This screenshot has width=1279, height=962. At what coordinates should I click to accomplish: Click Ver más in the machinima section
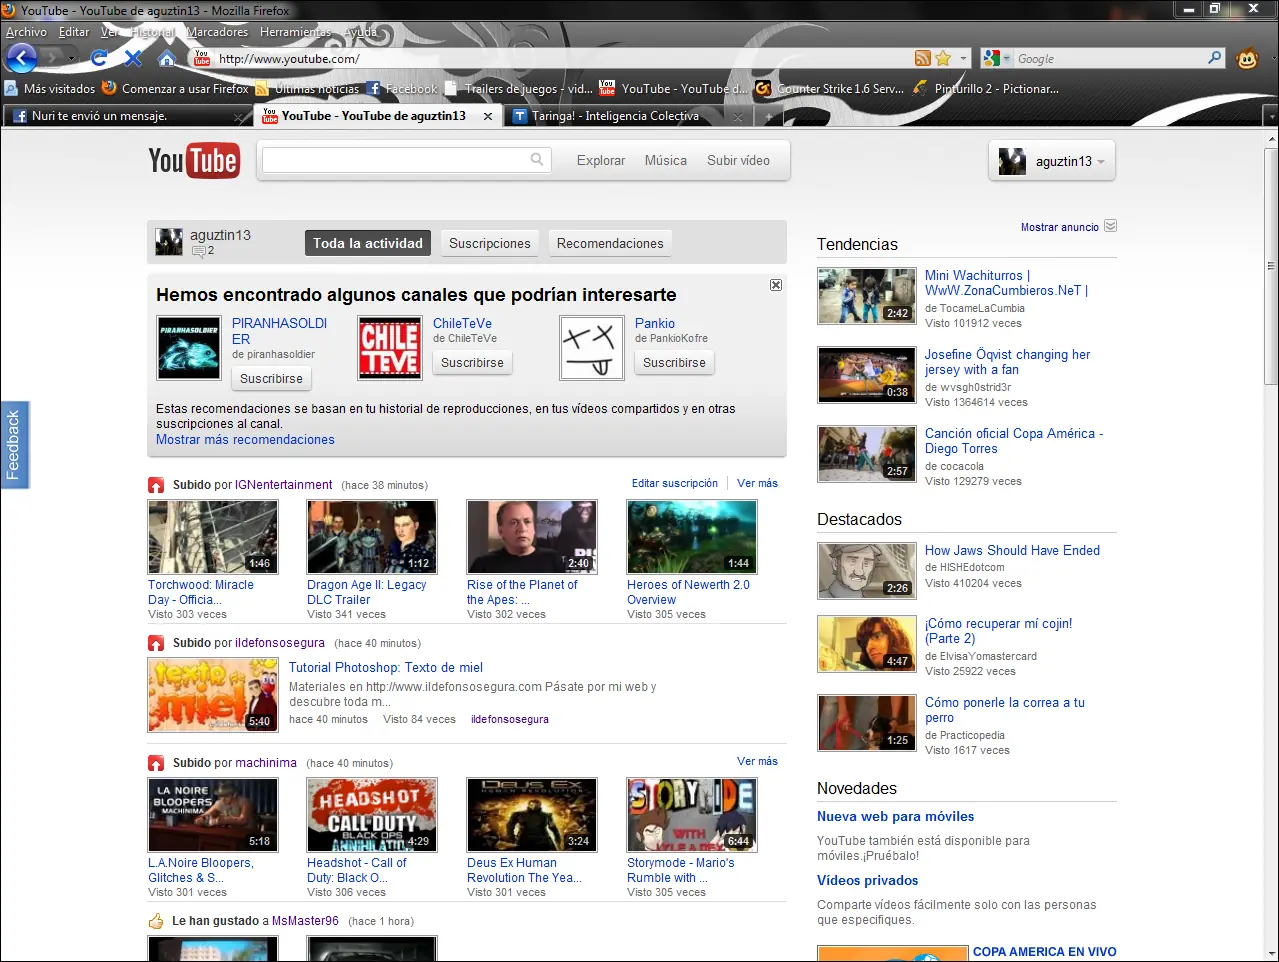[x=757, y=761]
